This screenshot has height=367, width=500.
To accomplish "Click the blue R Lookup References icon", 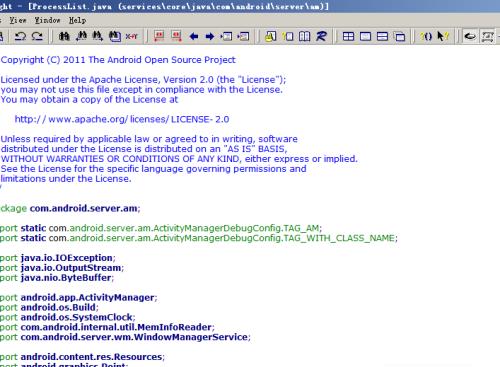I will [321, 36].
